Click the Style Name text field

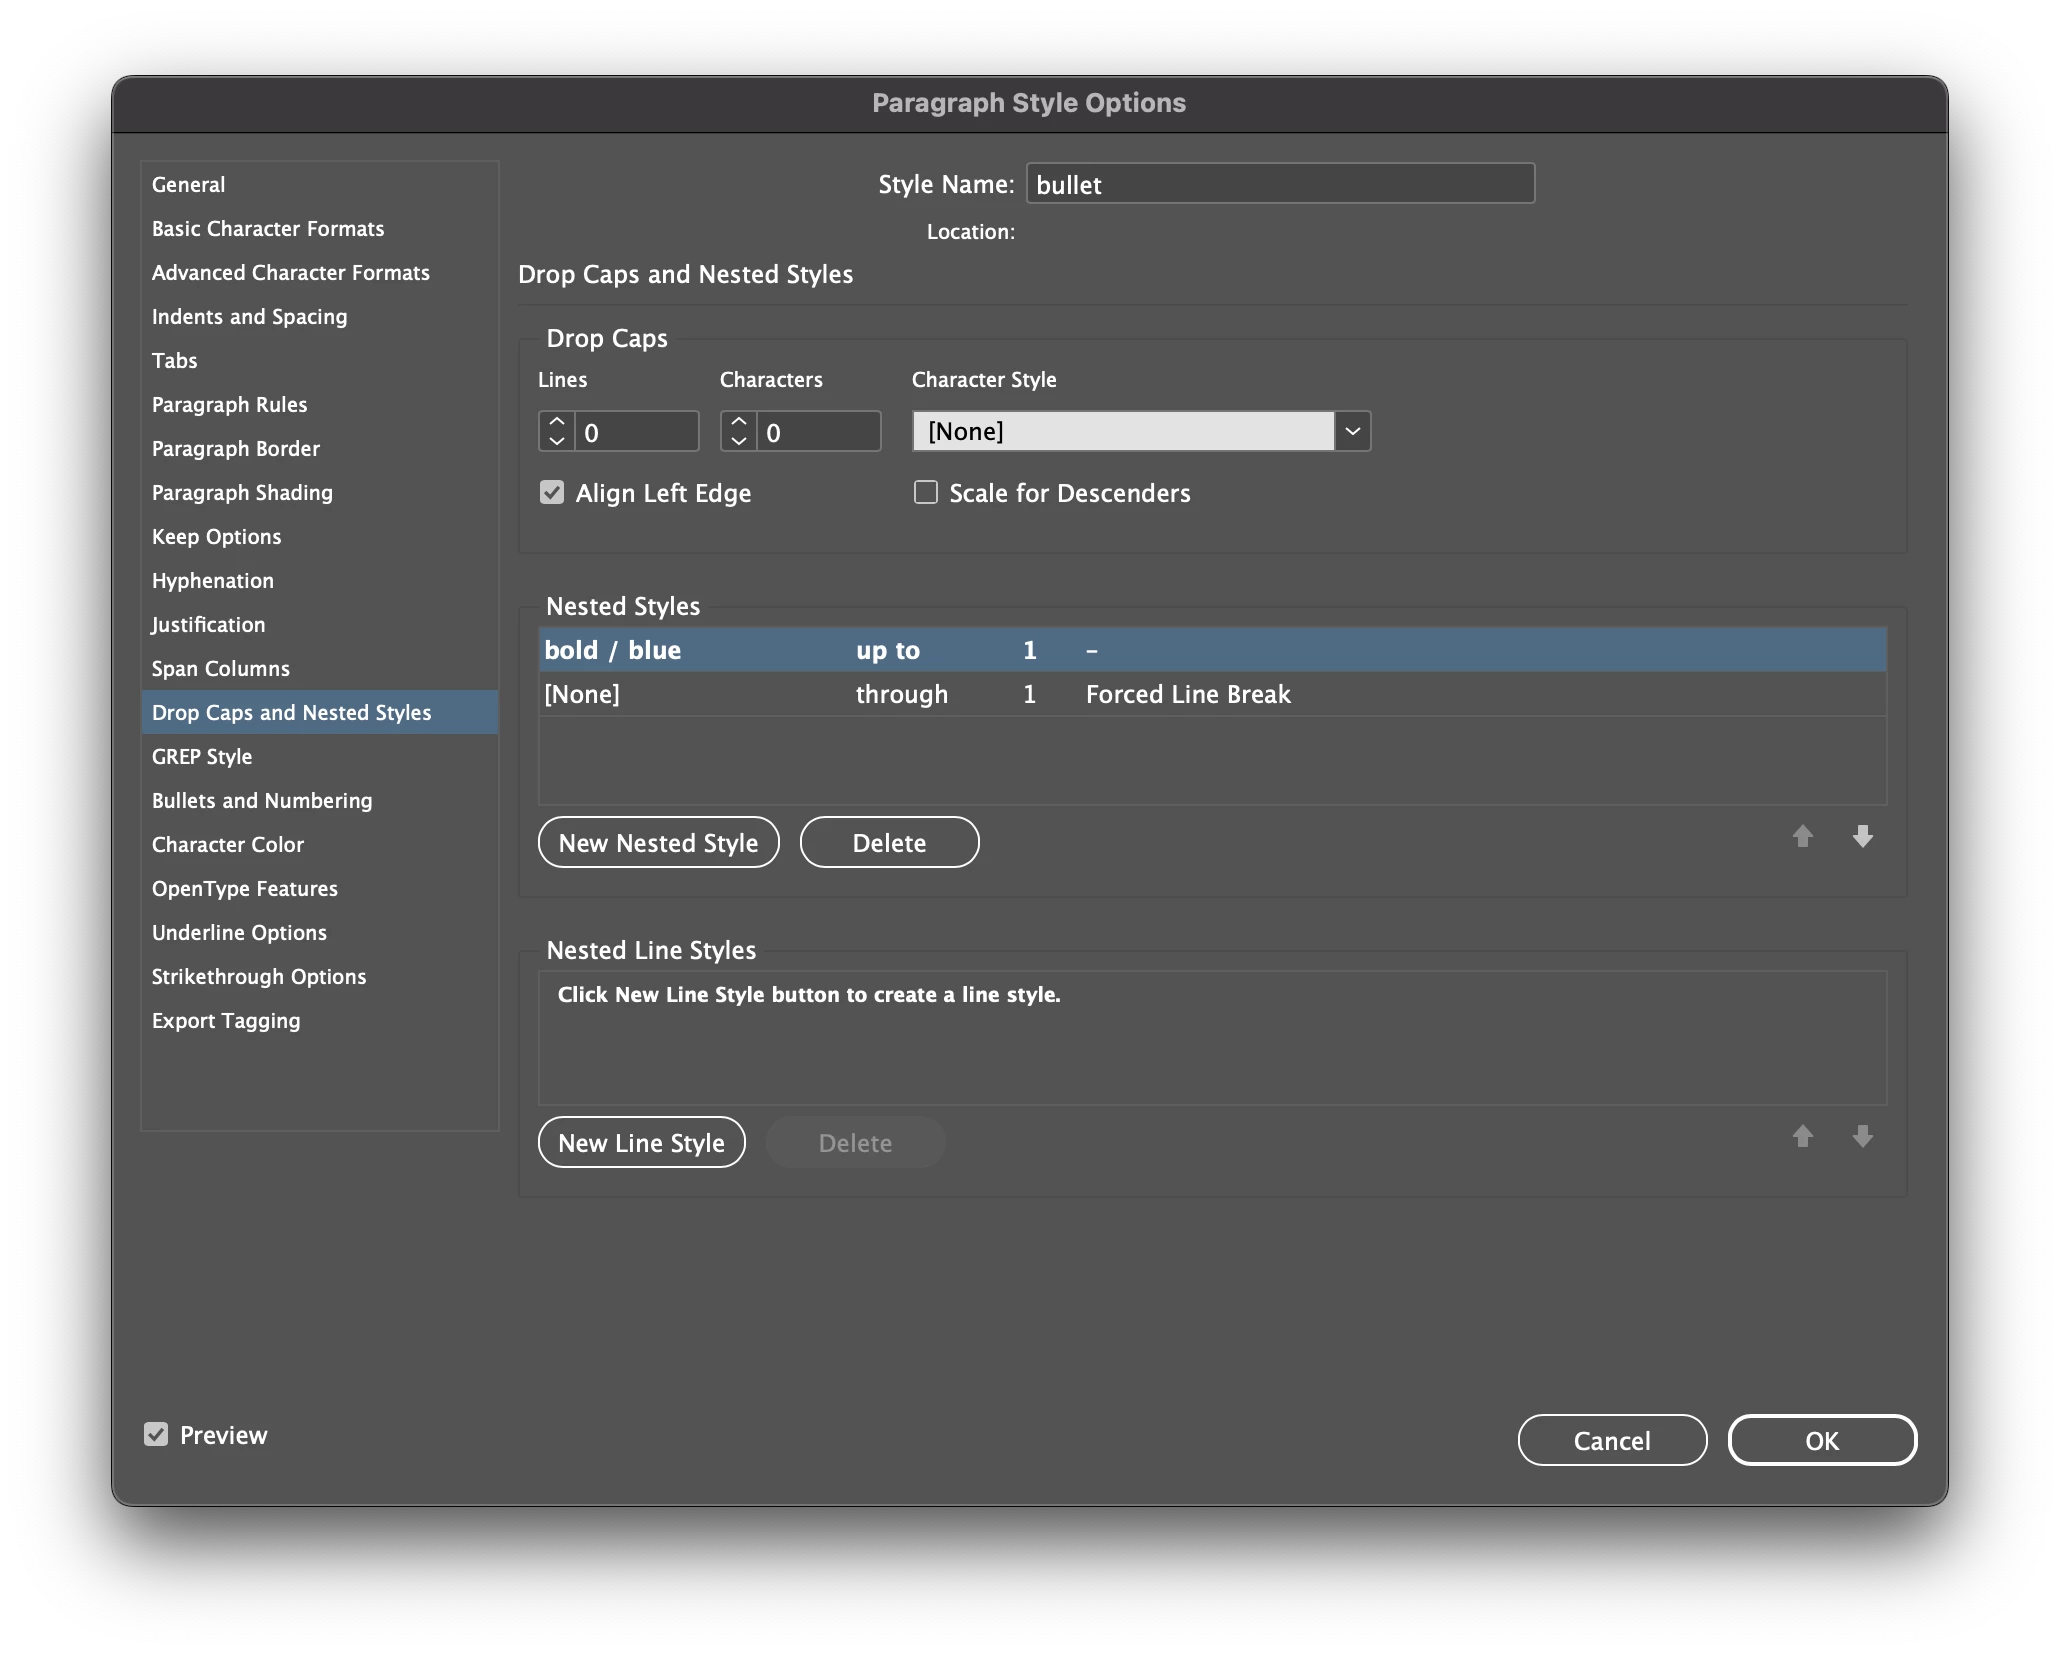[x=1279, y=184]
